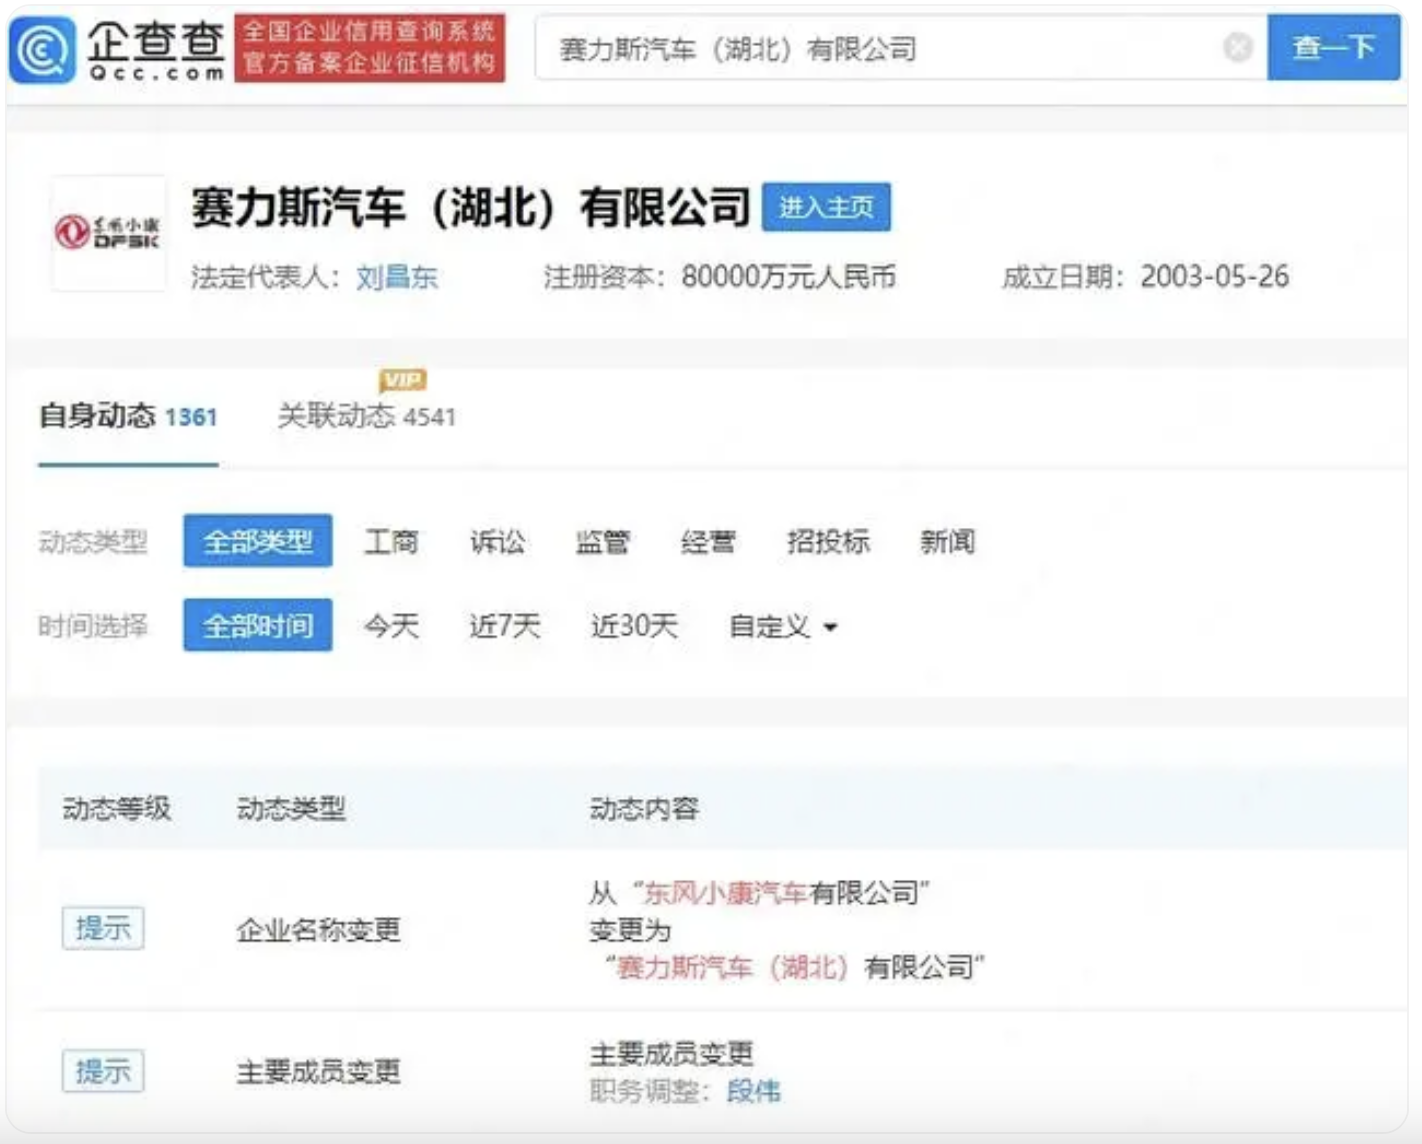Click the Qcc.com logo icon
Screen dimensions: 1422x1144
(x=42, y=49)
